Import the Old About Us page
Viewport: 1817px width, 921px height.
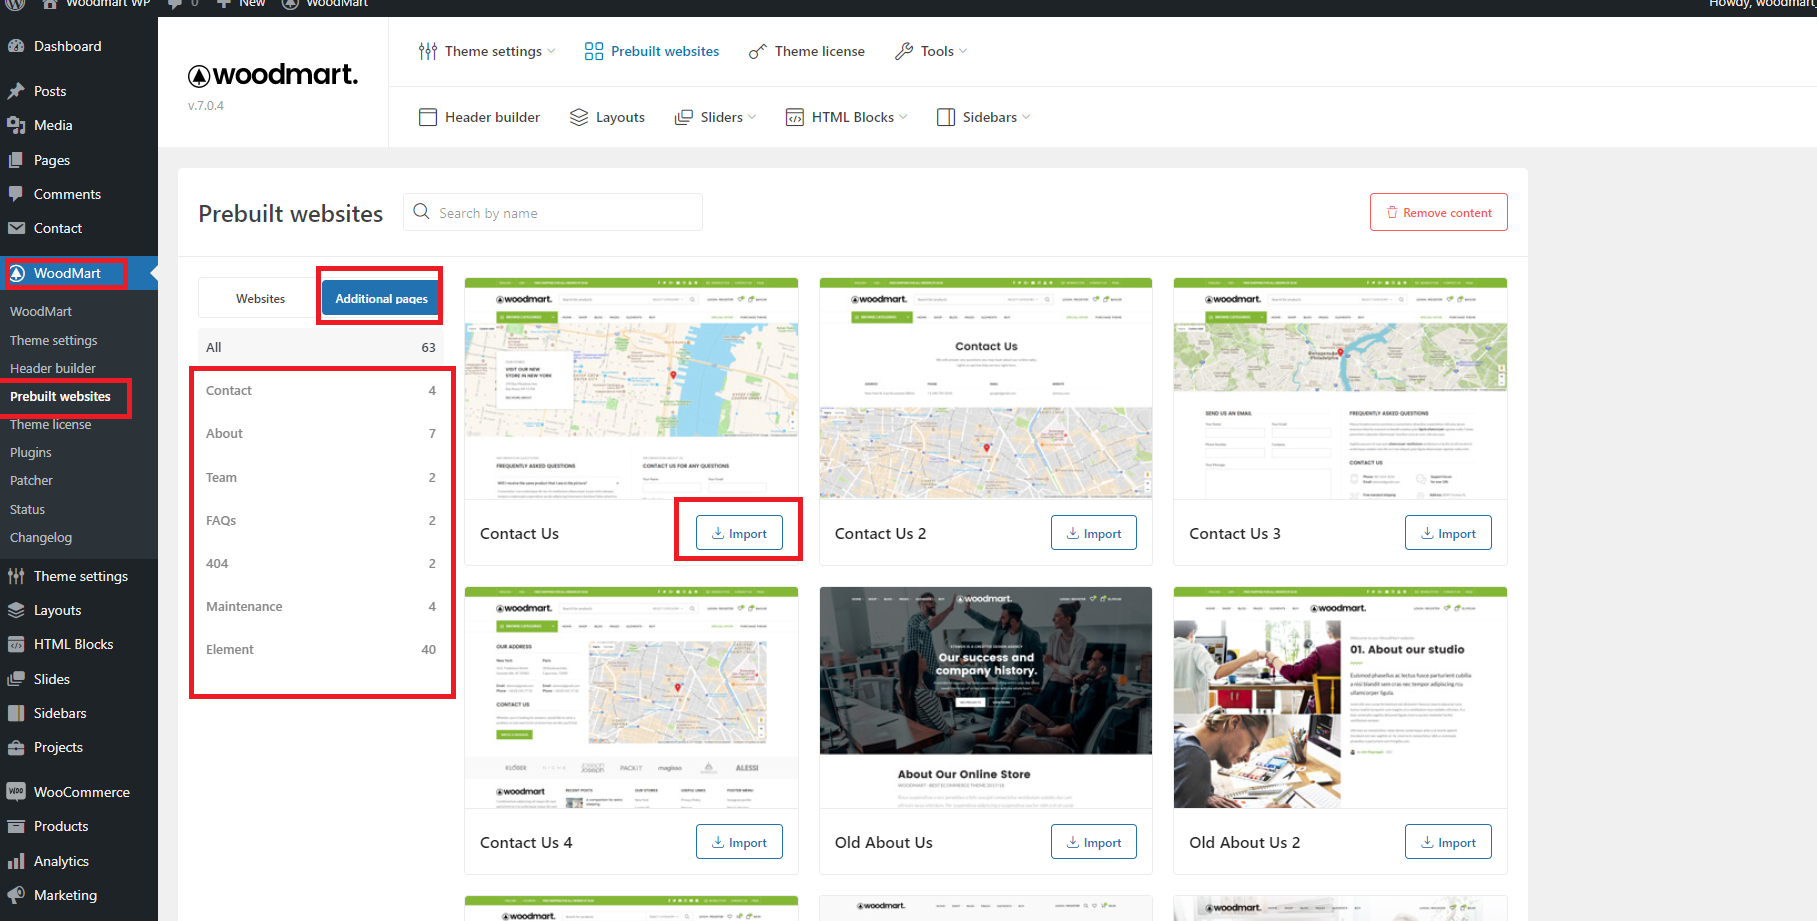[1094, 842]
